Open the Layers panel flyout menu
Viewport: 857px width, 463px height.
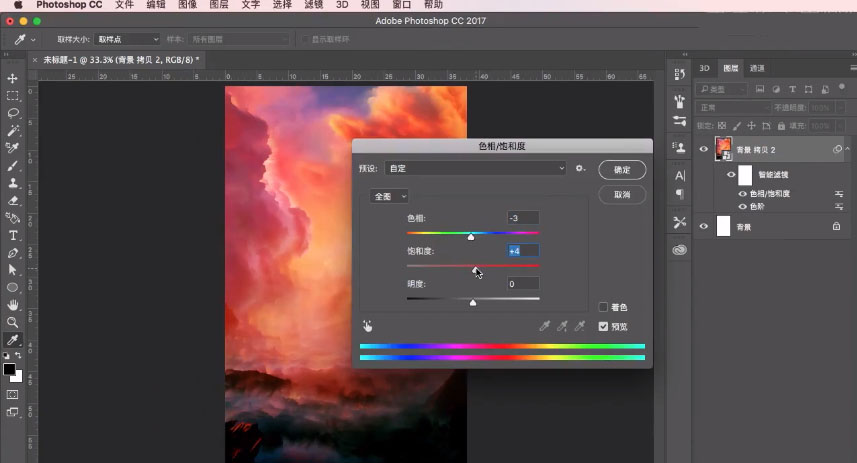[x=853, y=68]
